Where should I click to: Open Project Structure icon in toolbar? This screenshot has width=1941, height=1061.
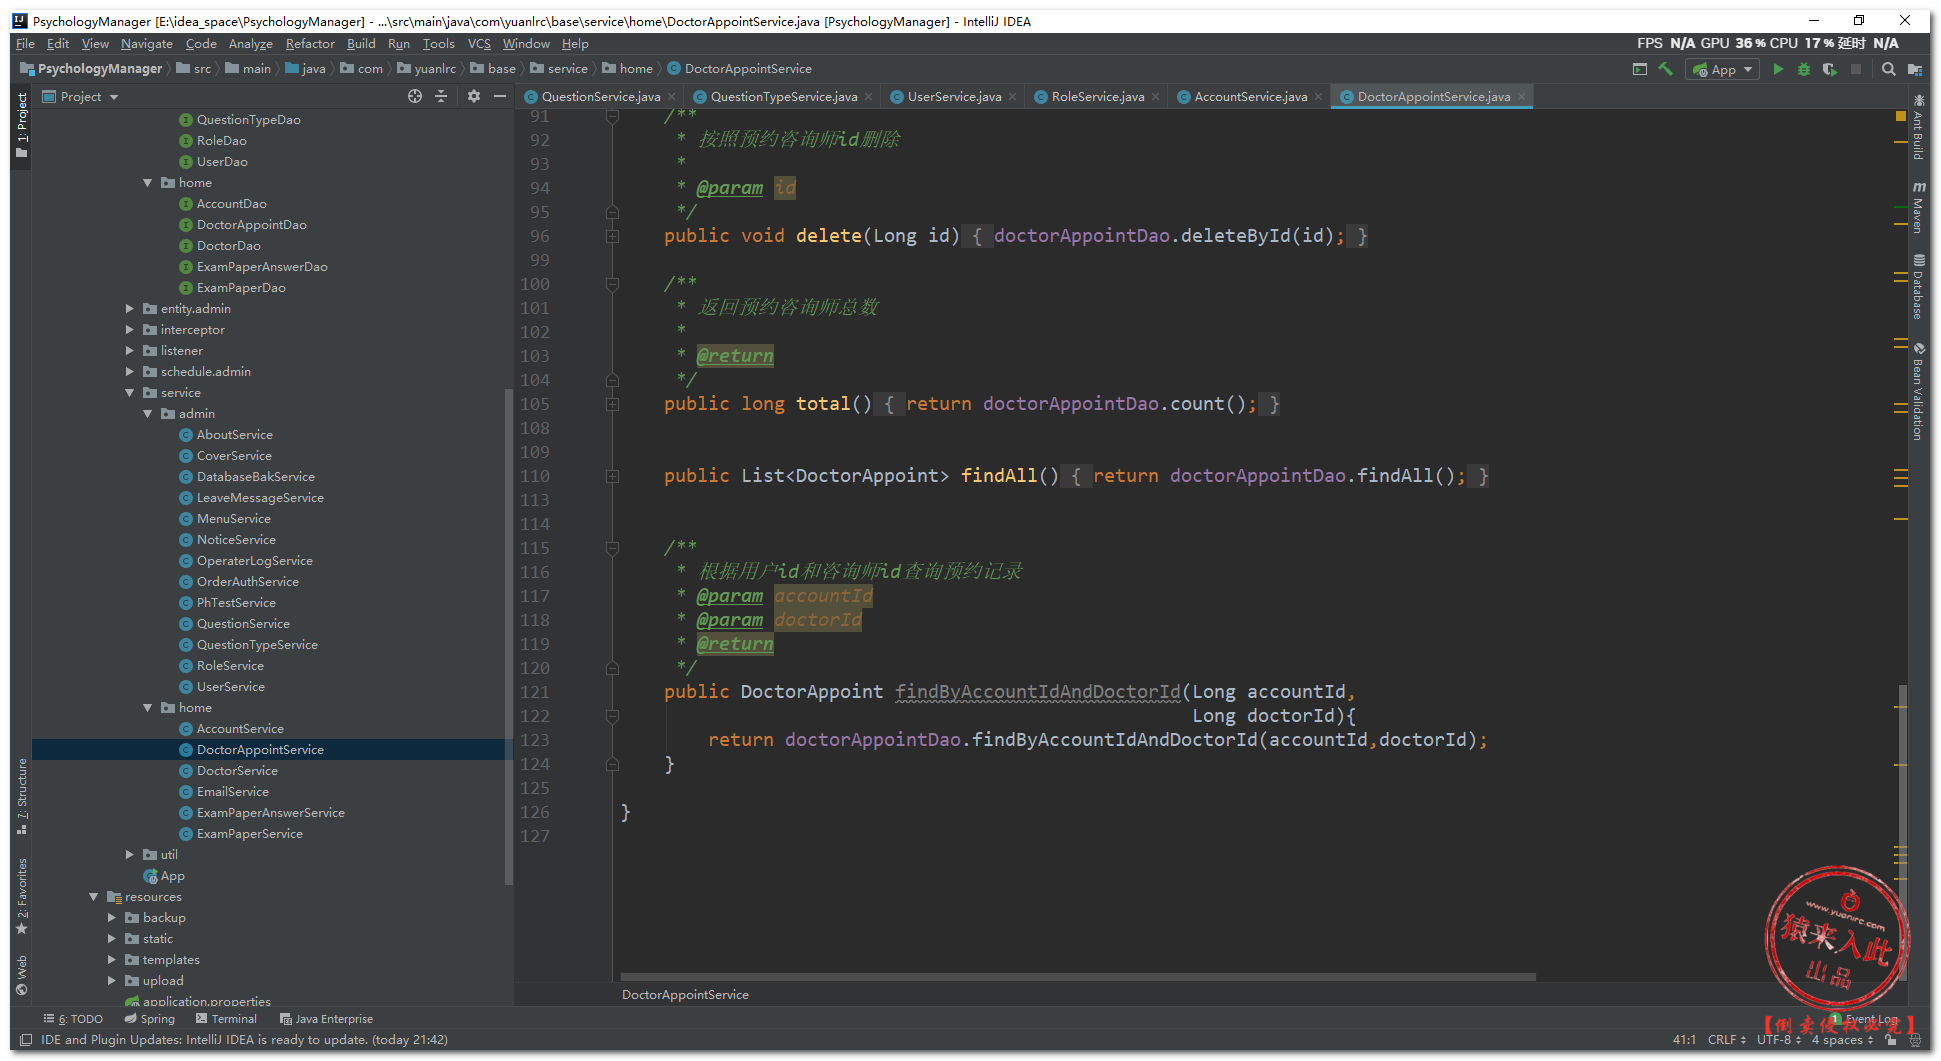click(1914, 69)
